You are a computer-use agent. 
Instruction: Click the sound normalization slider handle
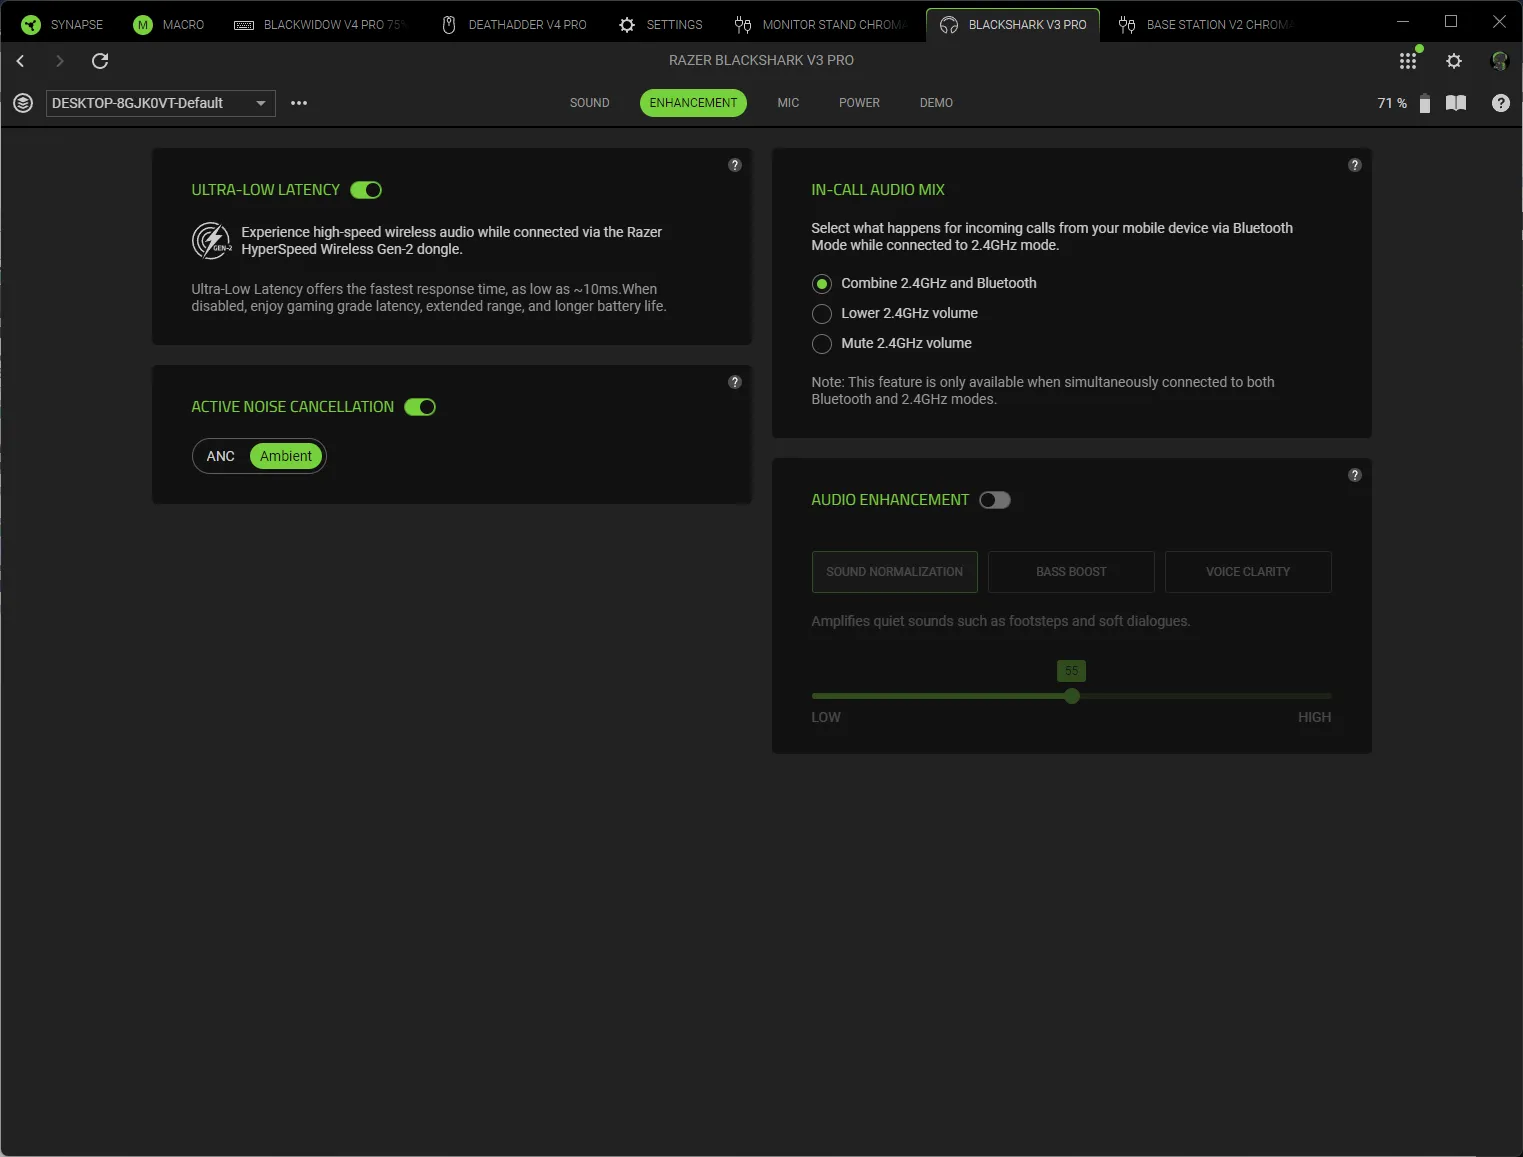(1072, 696)
